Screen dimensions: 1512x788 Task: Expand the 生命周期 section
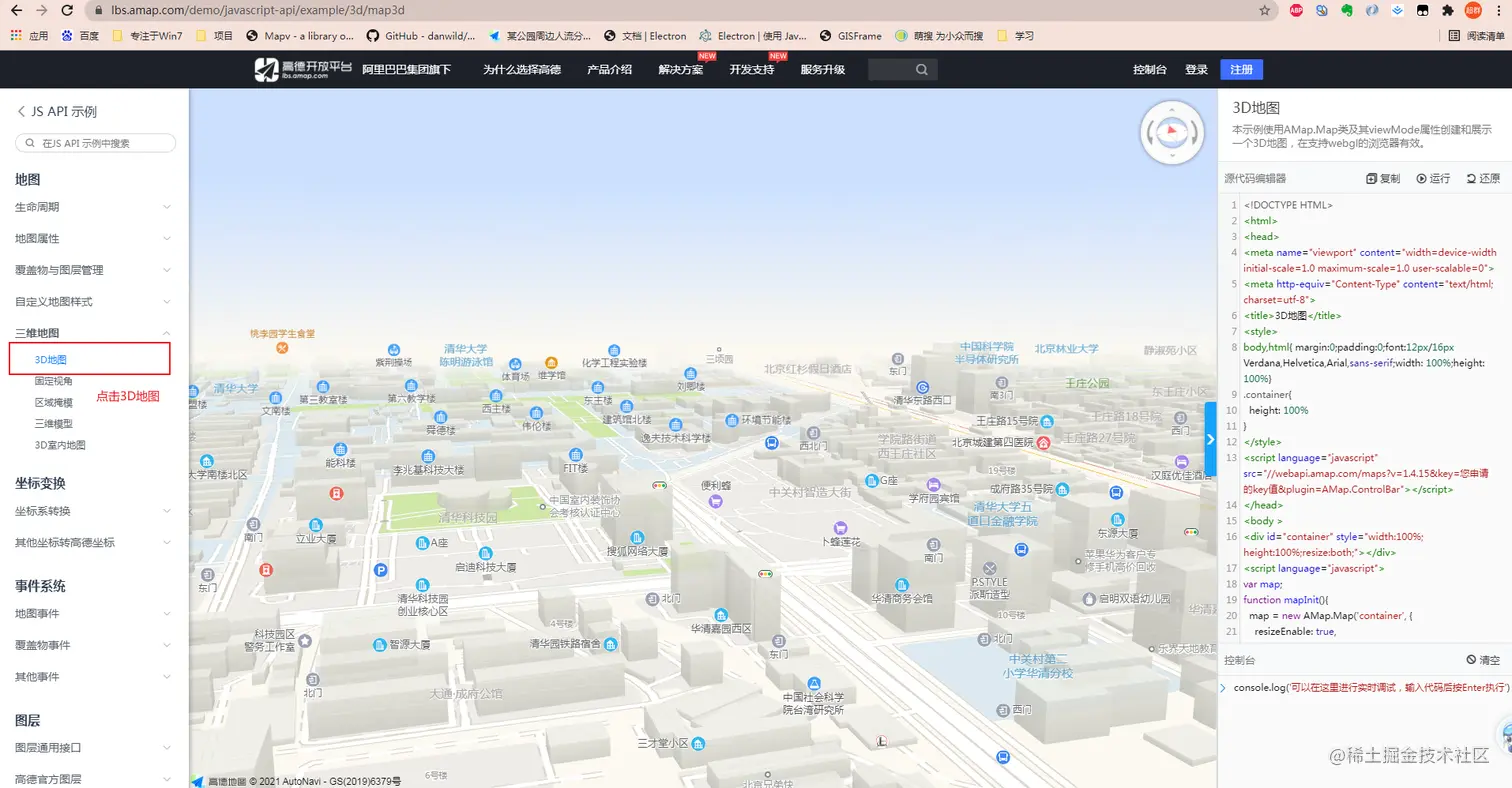click(166, 207)
